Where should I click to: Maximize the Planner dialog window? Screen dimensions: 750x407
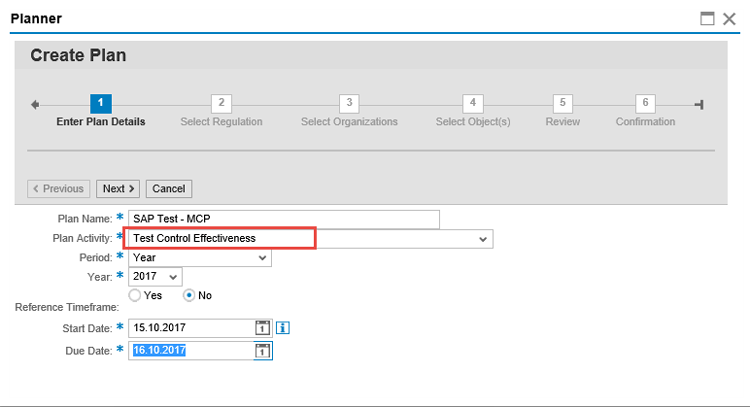pyautogui.click(x=707, y=18)
